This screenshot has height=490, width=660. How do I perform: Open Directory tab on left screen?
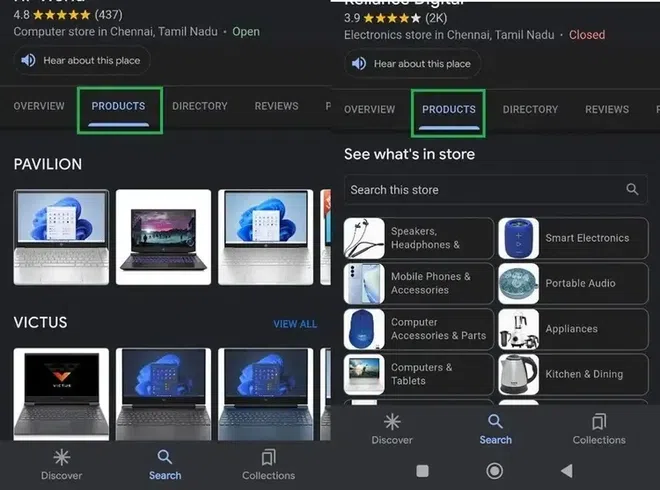tap(200, 106)
